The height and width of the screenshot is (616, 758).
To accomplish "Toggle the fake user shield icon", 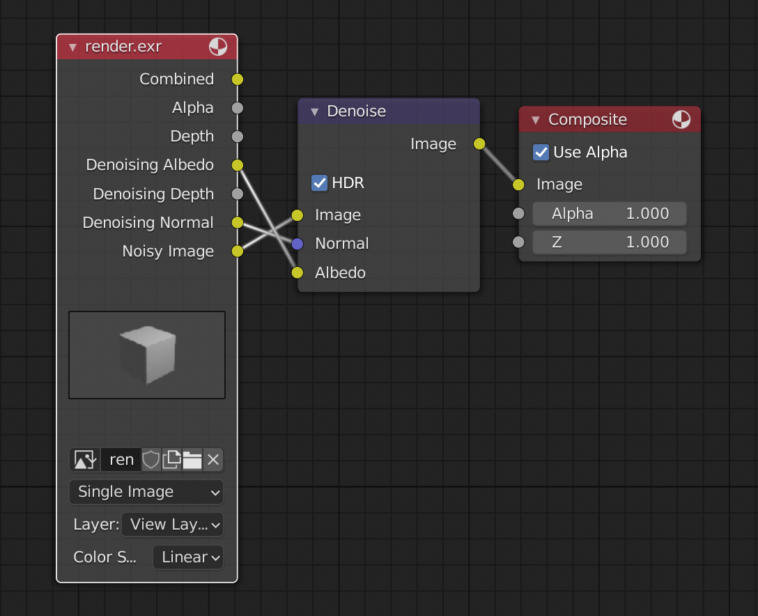I will point(151,460).
